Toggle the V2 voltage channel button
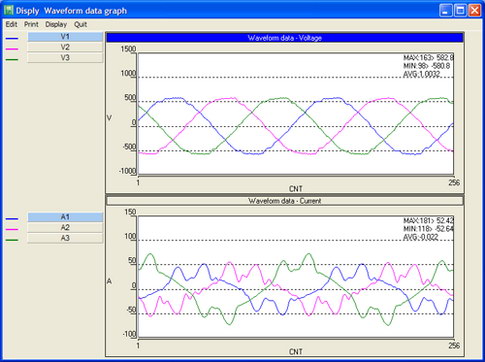Screen dimensions: 485x362 tap(65, 47)
